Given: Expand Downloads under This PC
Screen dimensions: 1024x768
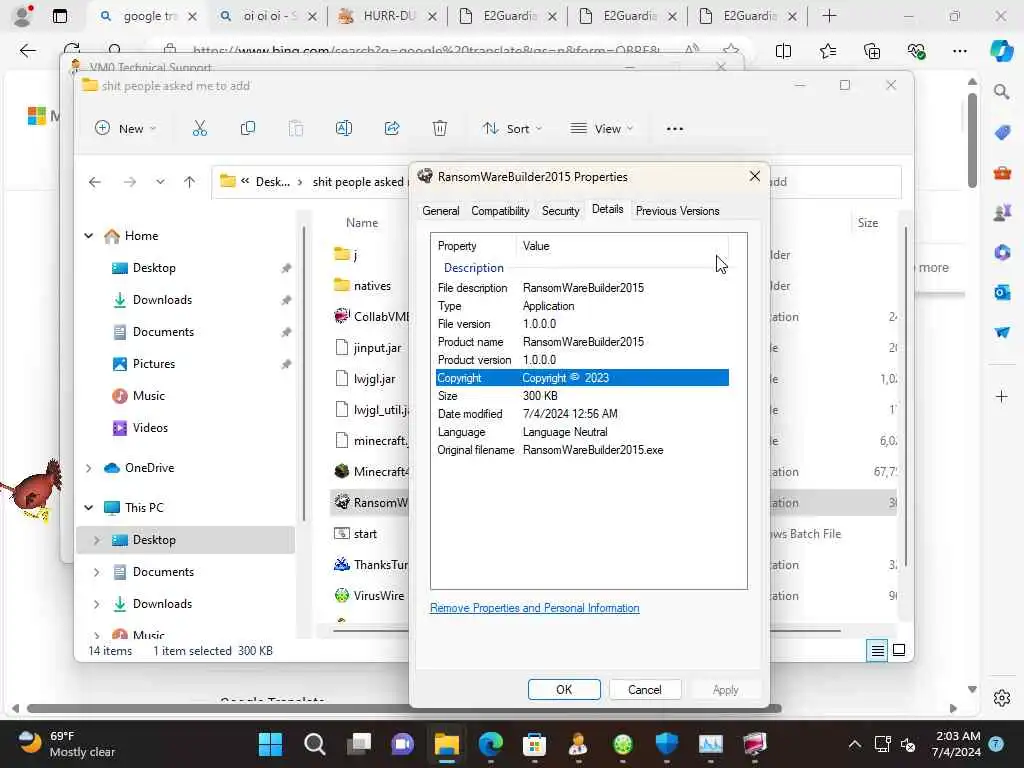Looking at the screenshot, I should (x=97, y=604).
